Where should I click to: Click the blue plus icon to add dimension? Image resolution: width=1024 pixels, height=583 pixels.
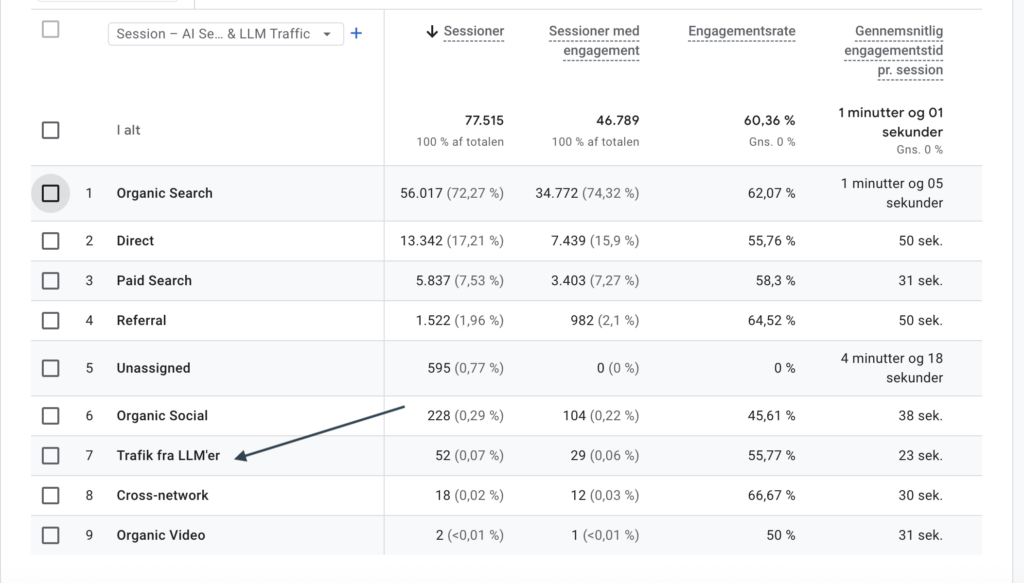[x=356, y=33]
